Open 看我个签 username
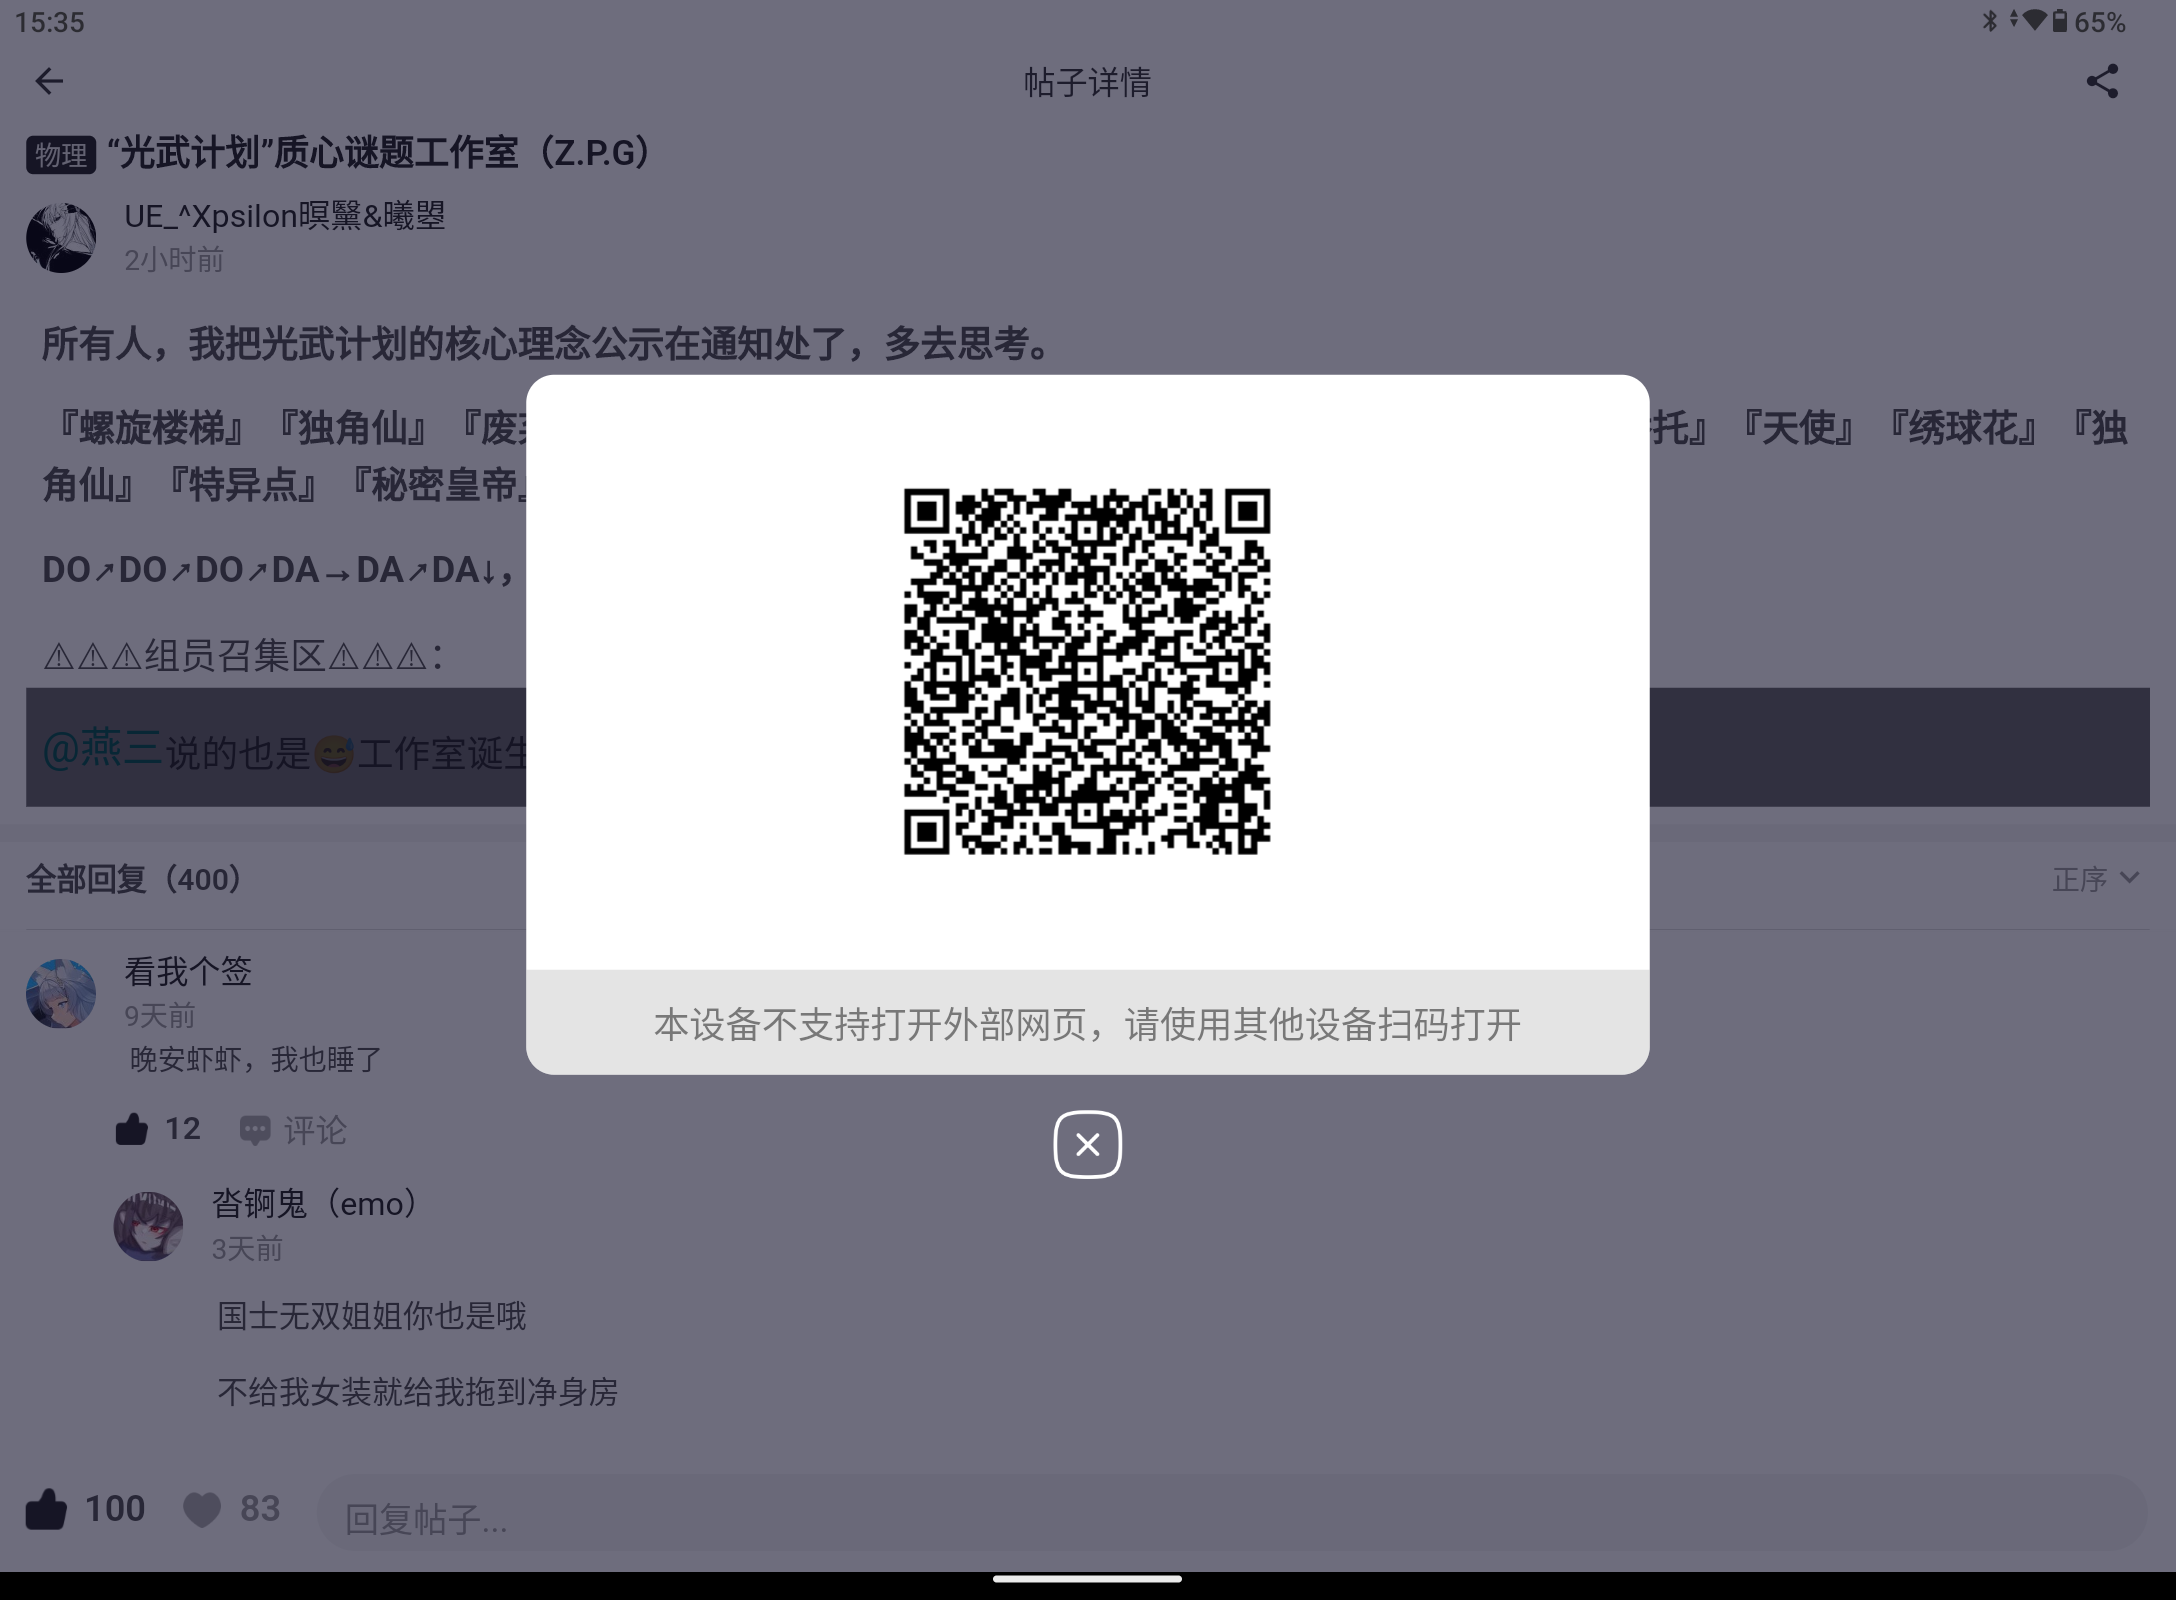Image resolution: width=2176 pixels, height=1600 pixels. (x=188, y=971)
